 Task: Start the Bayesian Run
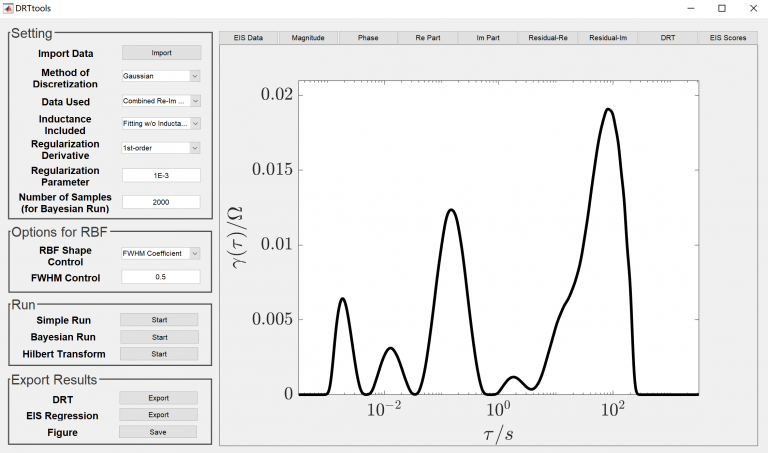tap(159, 337)
